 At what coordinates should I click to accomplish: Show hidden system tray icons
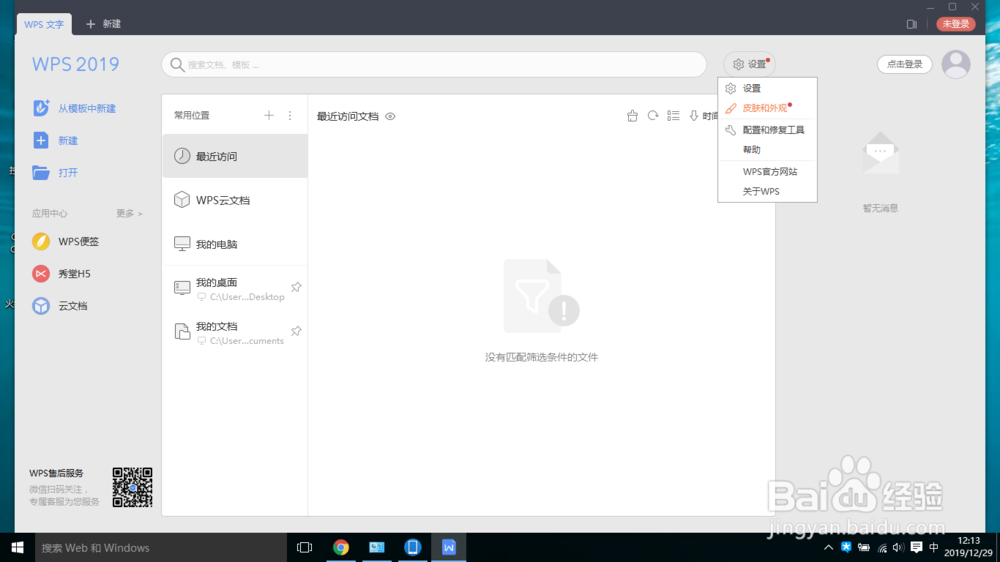[x=828, y=547]
